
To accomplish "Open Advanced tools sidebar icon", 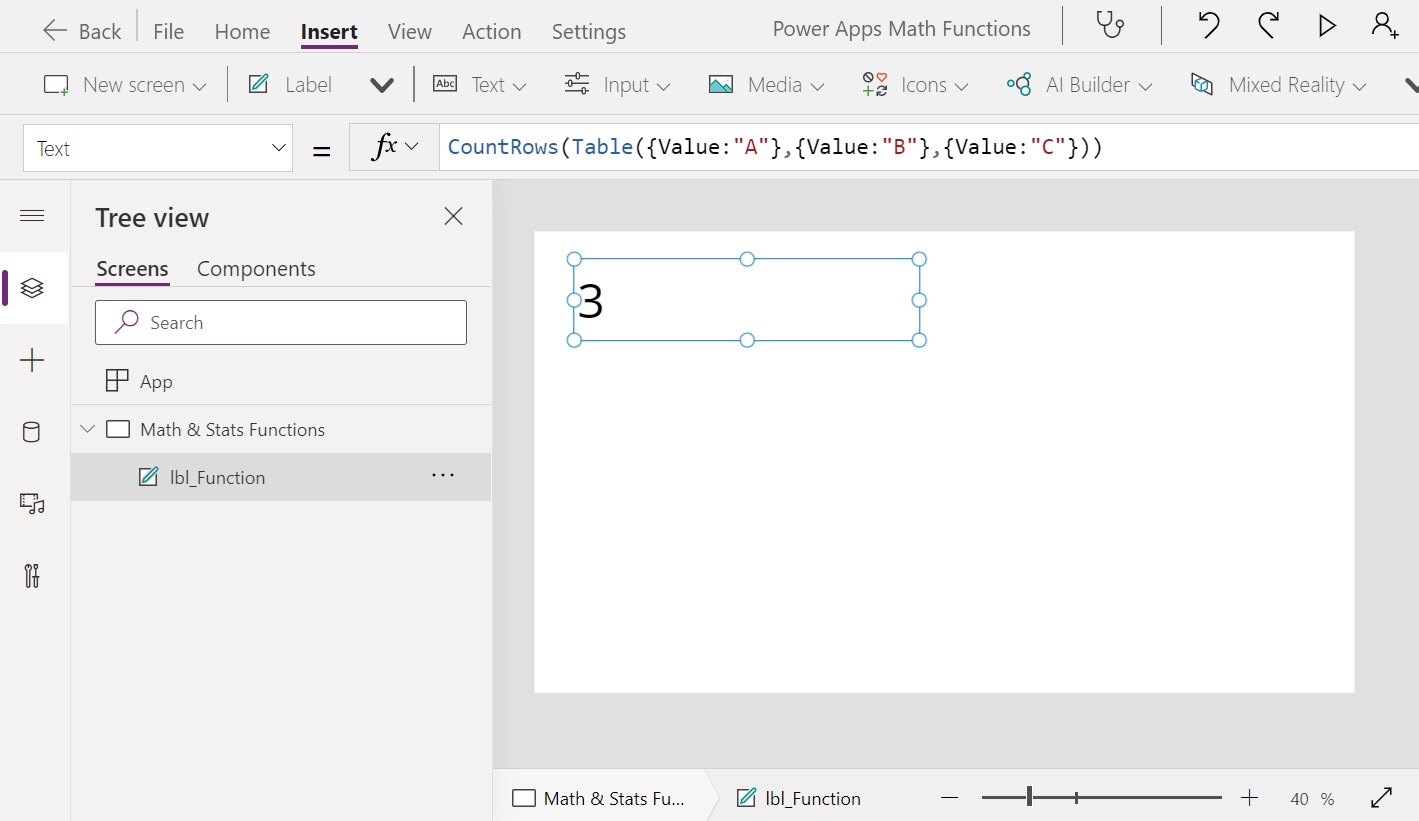I will coord(32,576).
